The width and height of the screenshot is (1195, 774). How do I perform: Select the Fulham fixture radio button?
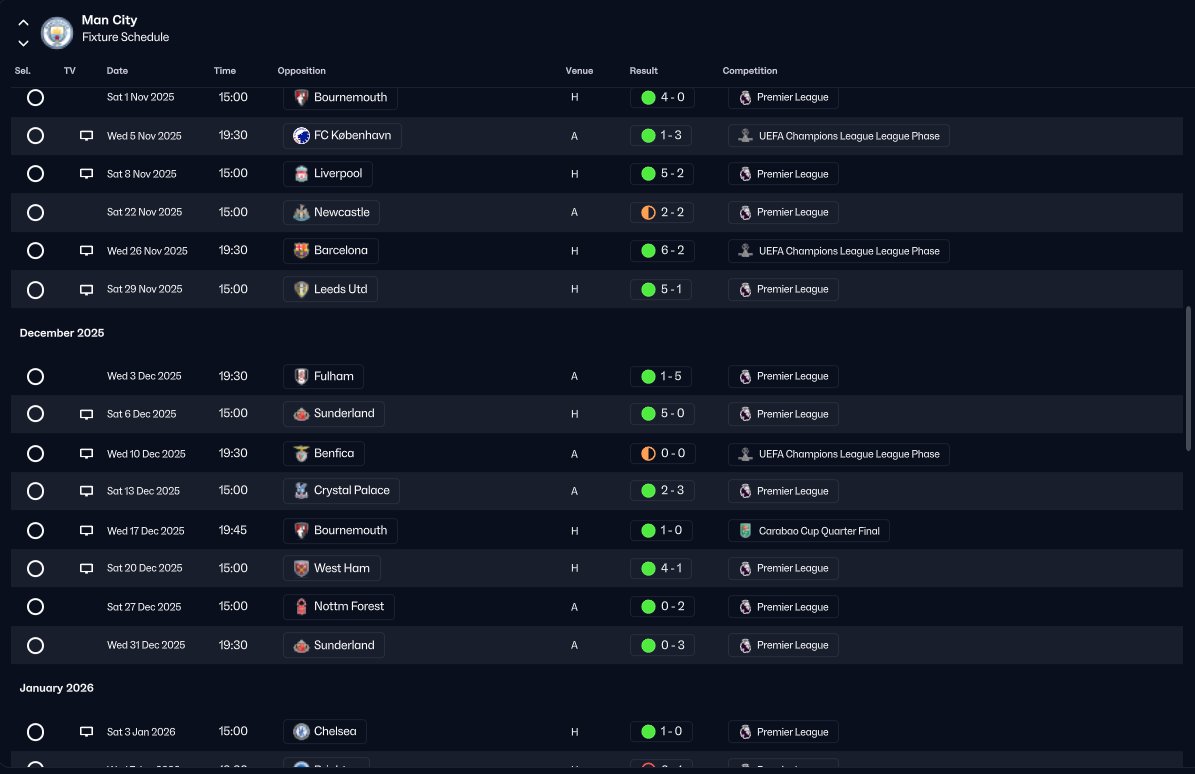coord(35,376)
